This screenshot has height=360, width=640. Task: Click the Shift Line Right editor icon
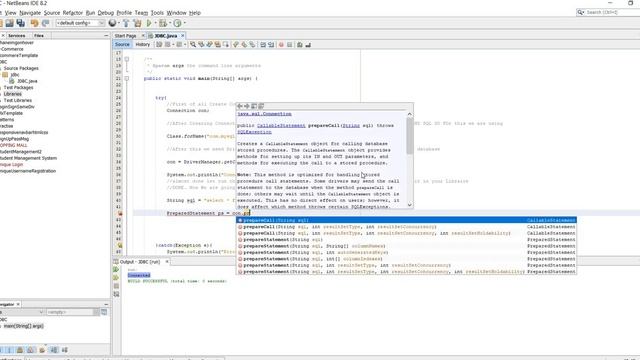coord(271,44)
